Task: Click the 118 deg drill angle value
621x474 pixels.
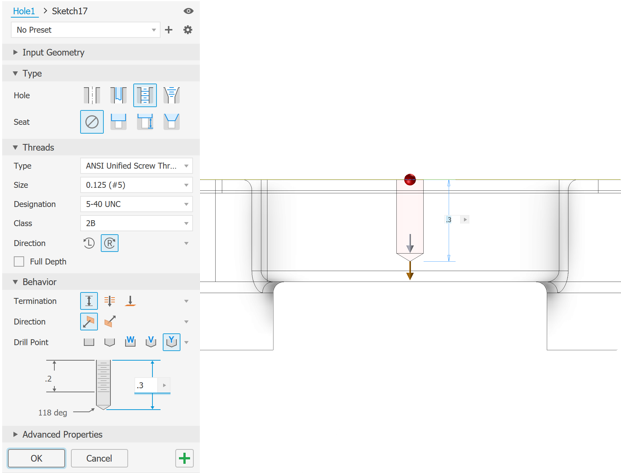Action: pyautogui.click(x=53, y=413)
